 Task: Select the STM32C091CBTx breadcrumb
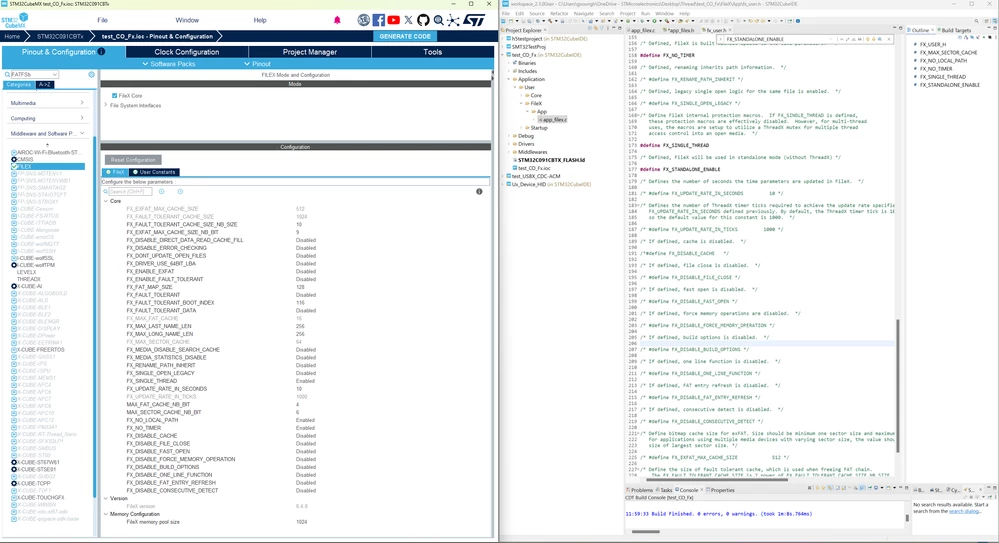pyautogui.click(x=60, y=36)
